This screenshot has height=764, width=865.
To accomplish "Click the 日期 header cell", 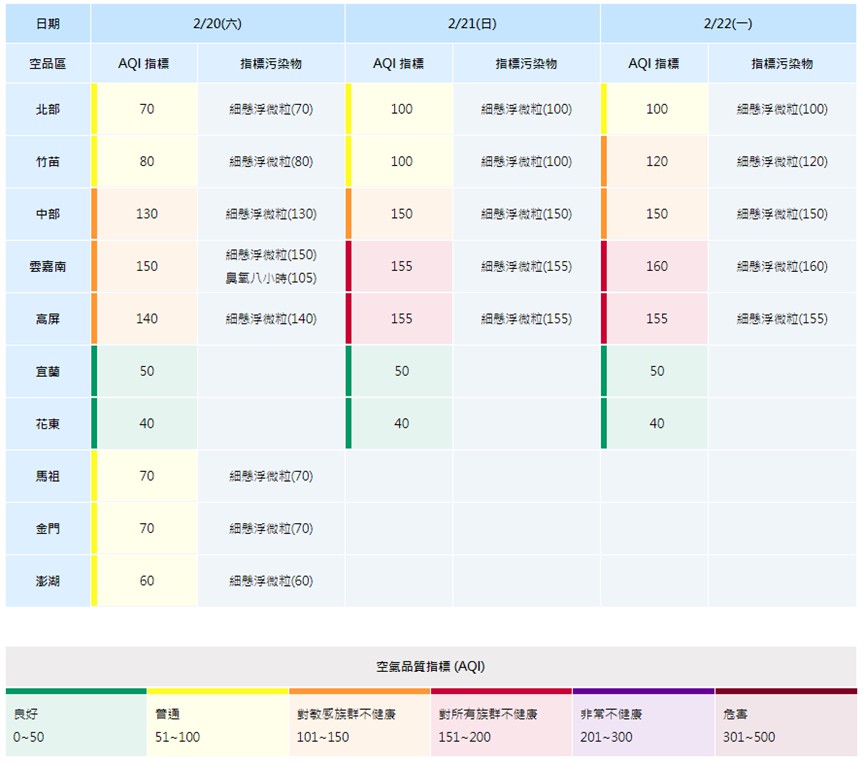I will pos(47,23).
